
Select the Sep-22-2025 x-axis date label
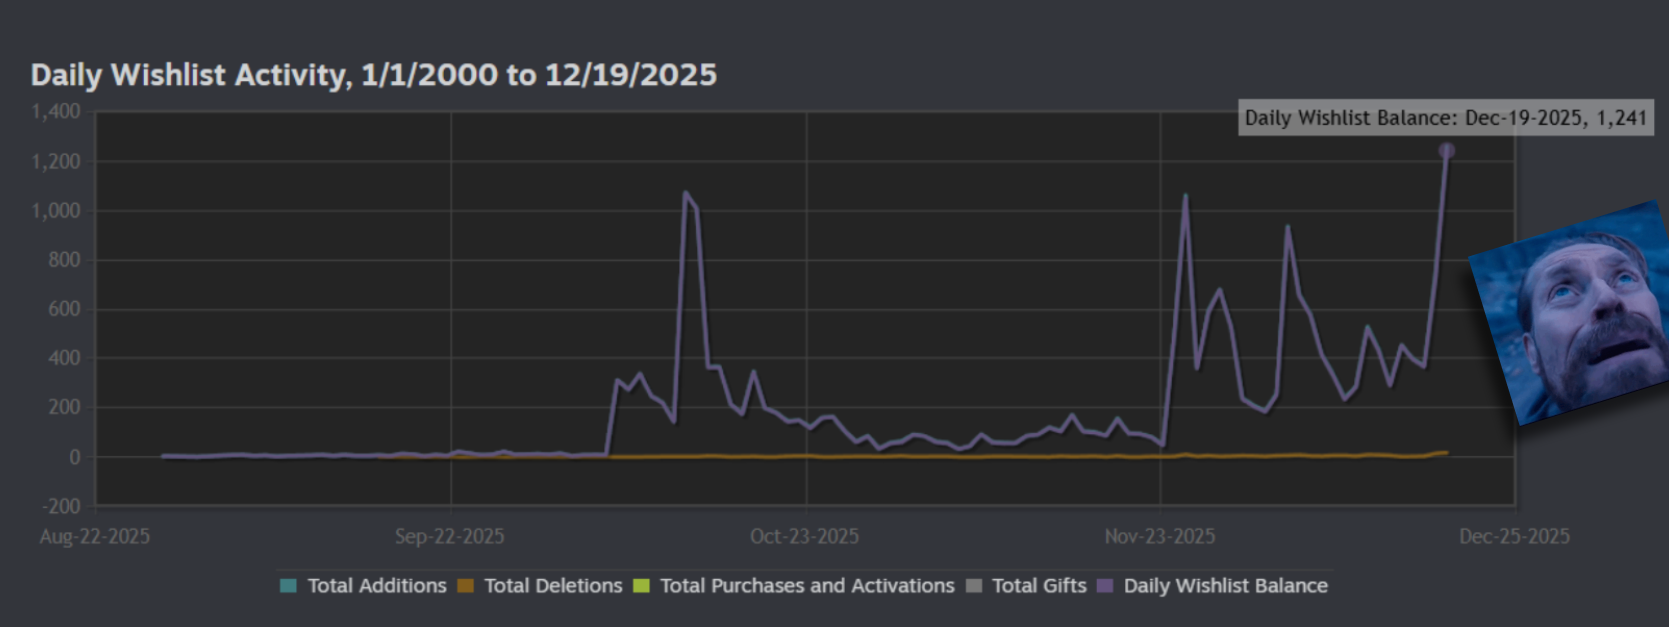tap(450, 537)
